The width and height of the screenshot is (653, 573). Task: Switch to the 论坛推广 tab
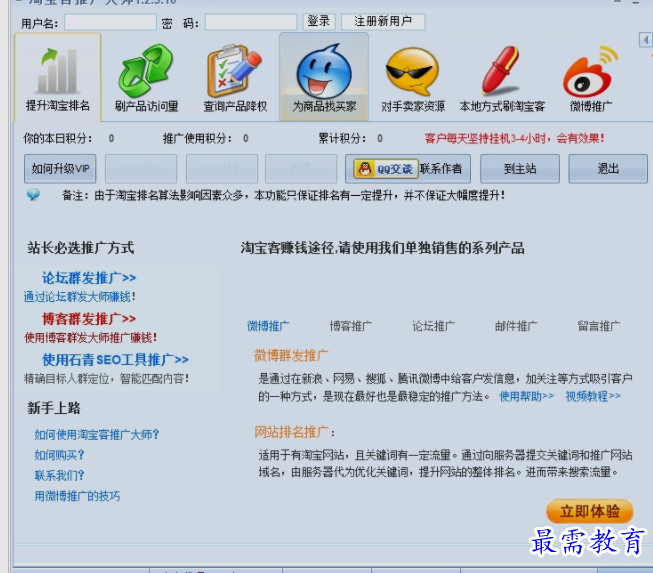[x=434, y=326]
